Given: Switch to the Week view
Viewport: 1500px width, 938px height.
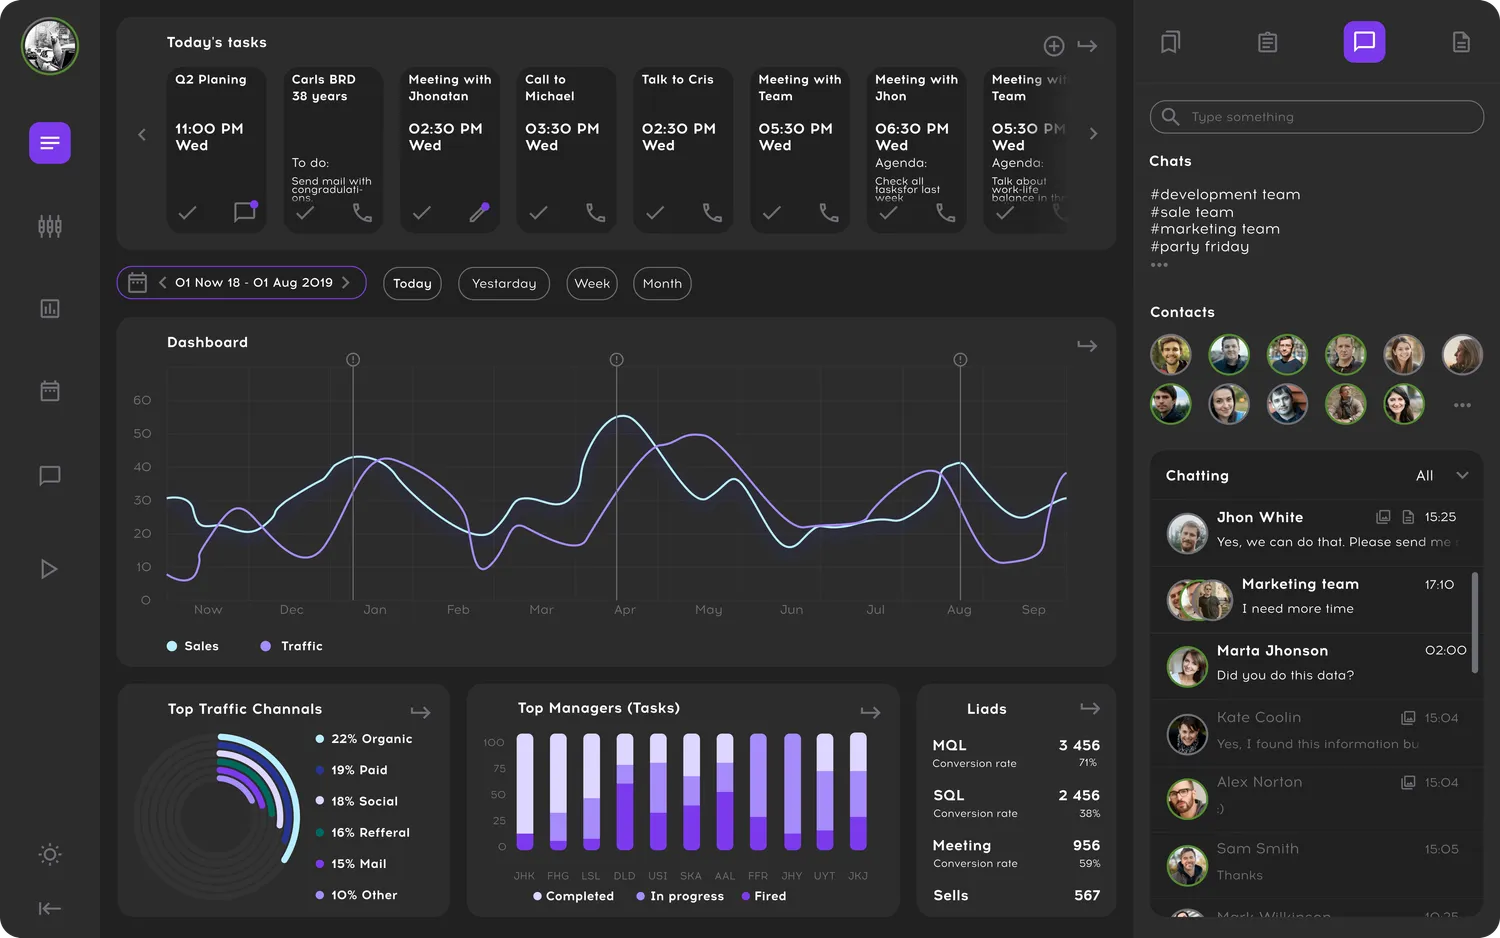Looking at the screenshot, I should 591,283.
